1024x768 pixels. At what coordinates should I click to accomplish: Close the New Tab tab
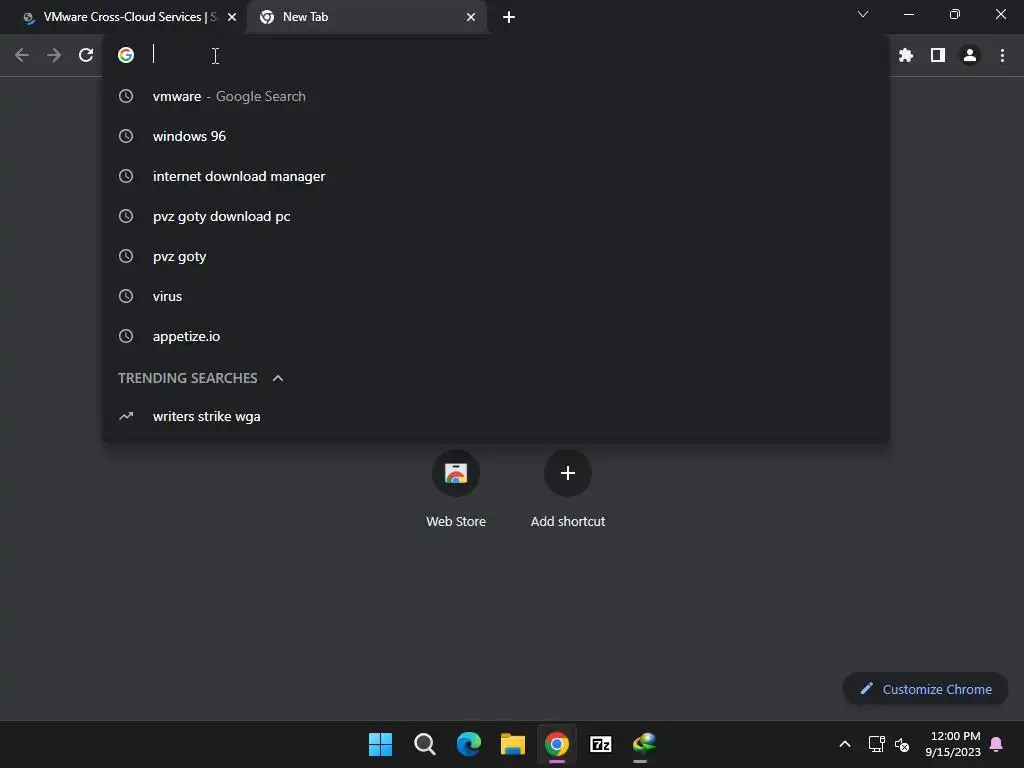click(x=471, y=17)
